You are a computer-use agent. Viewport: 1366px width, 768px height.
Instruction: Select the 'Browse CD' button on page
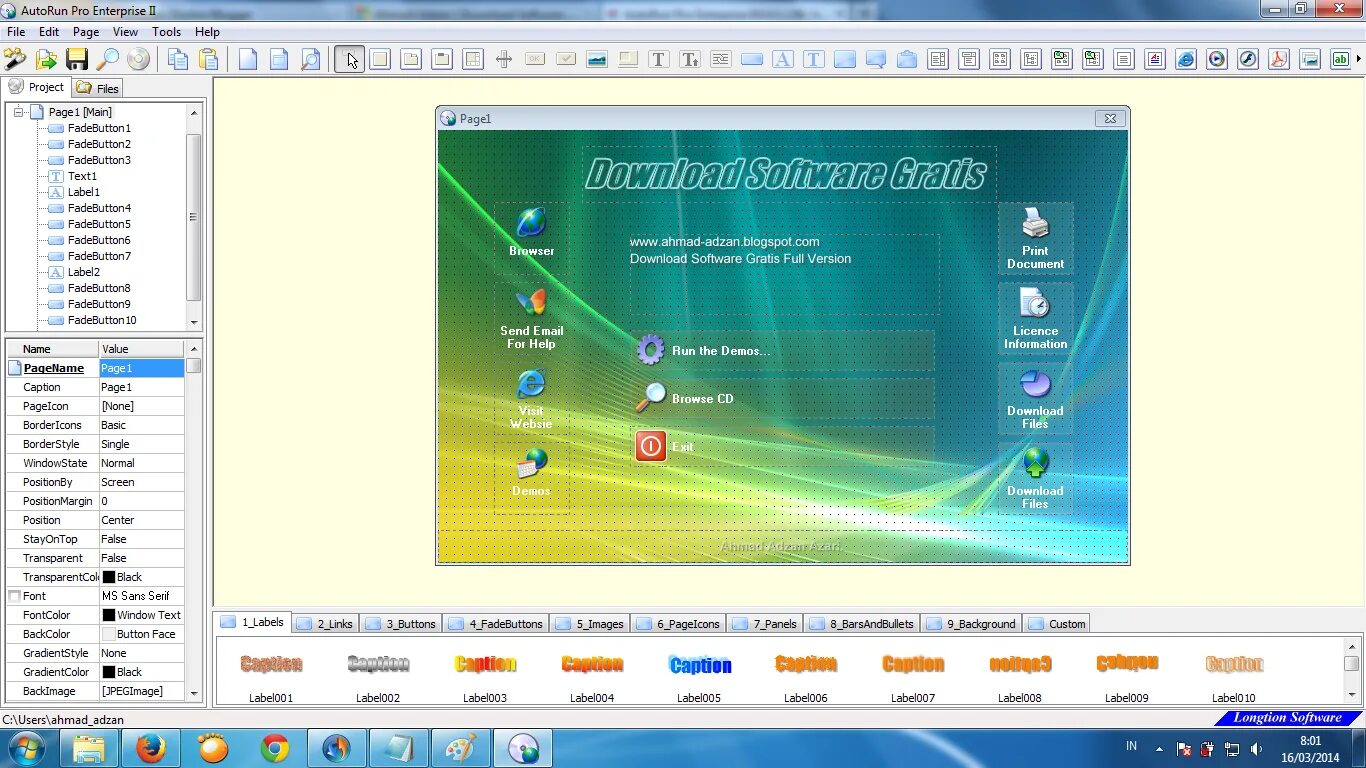click(x=783, y=398)
